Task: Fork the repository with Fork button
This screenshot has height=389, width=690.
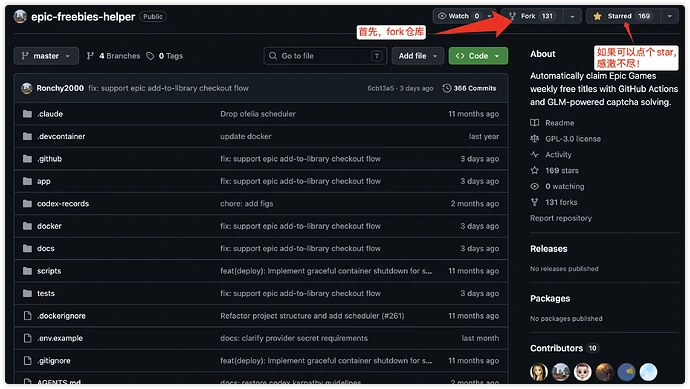Action: click(x=532, y=16)
